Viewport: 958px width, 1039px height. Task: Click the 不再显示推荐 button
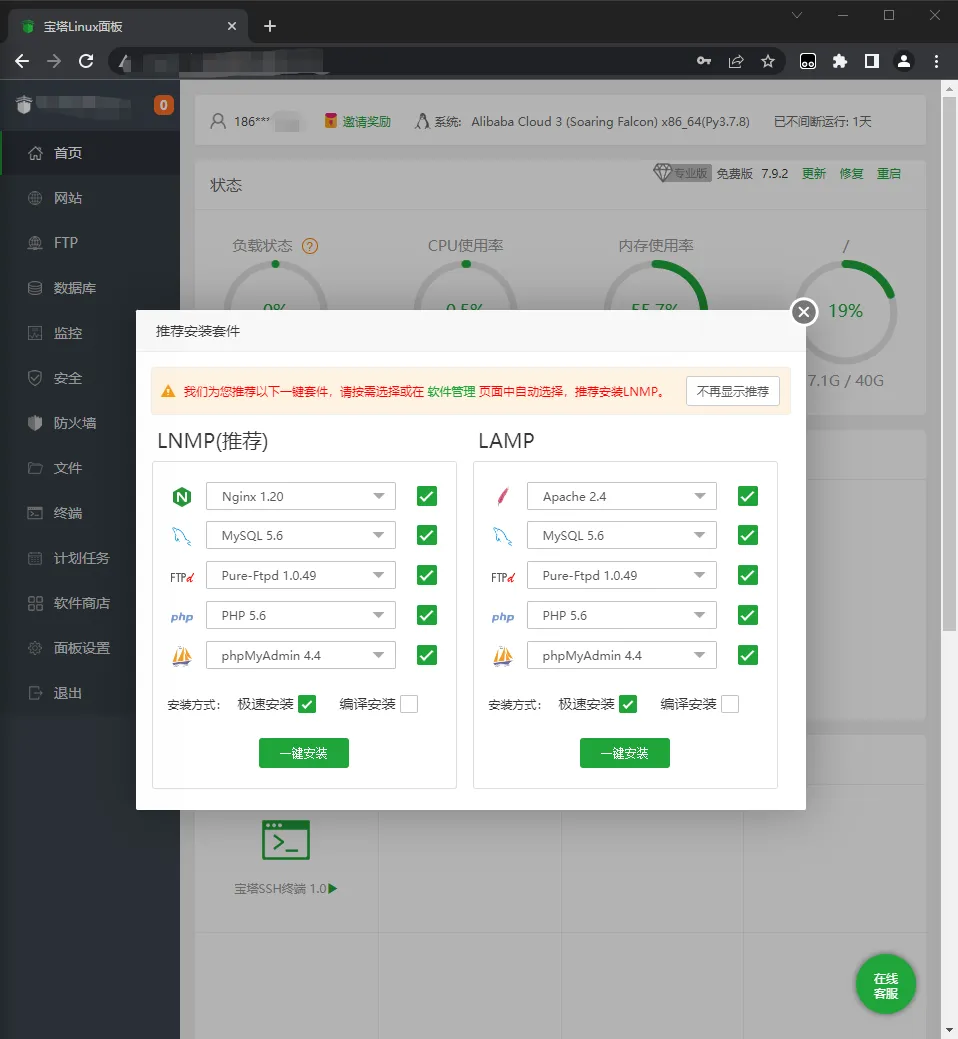pyautogui.click(x=733, y=391)
